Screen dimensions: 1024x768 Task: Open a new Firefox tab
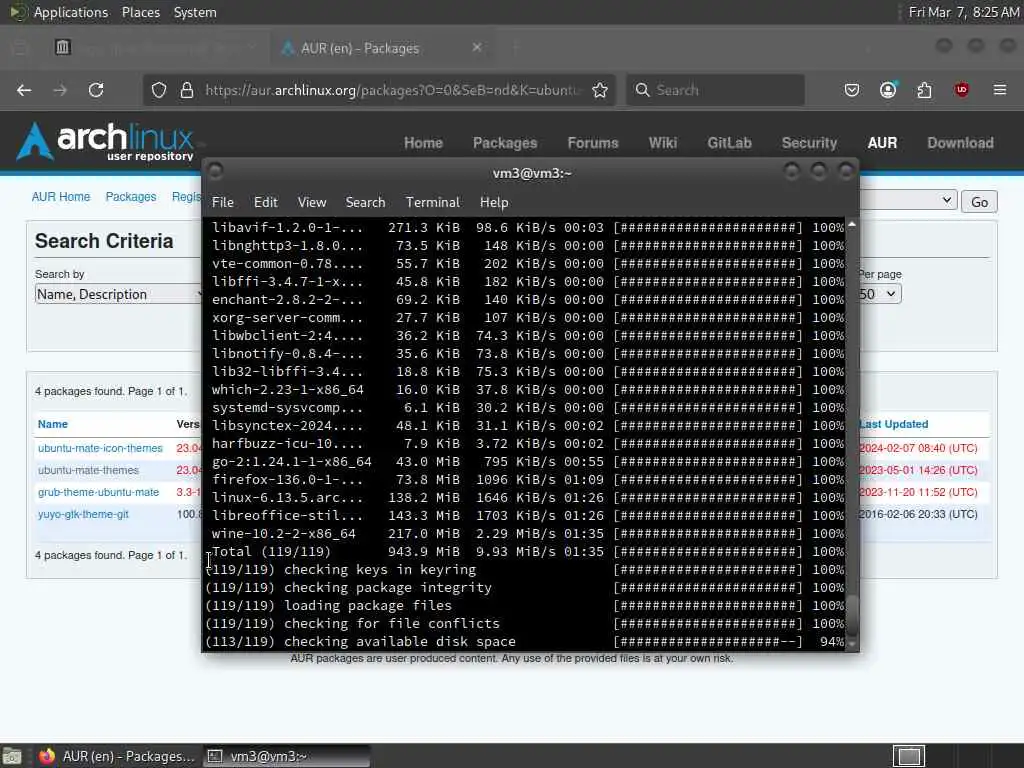coord(515,48)
